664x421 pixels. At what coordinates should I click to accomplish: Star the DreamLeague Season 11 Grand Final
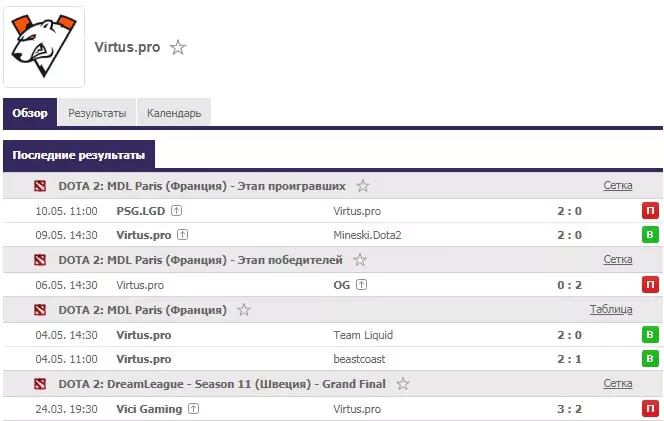[x=403, y=384]
